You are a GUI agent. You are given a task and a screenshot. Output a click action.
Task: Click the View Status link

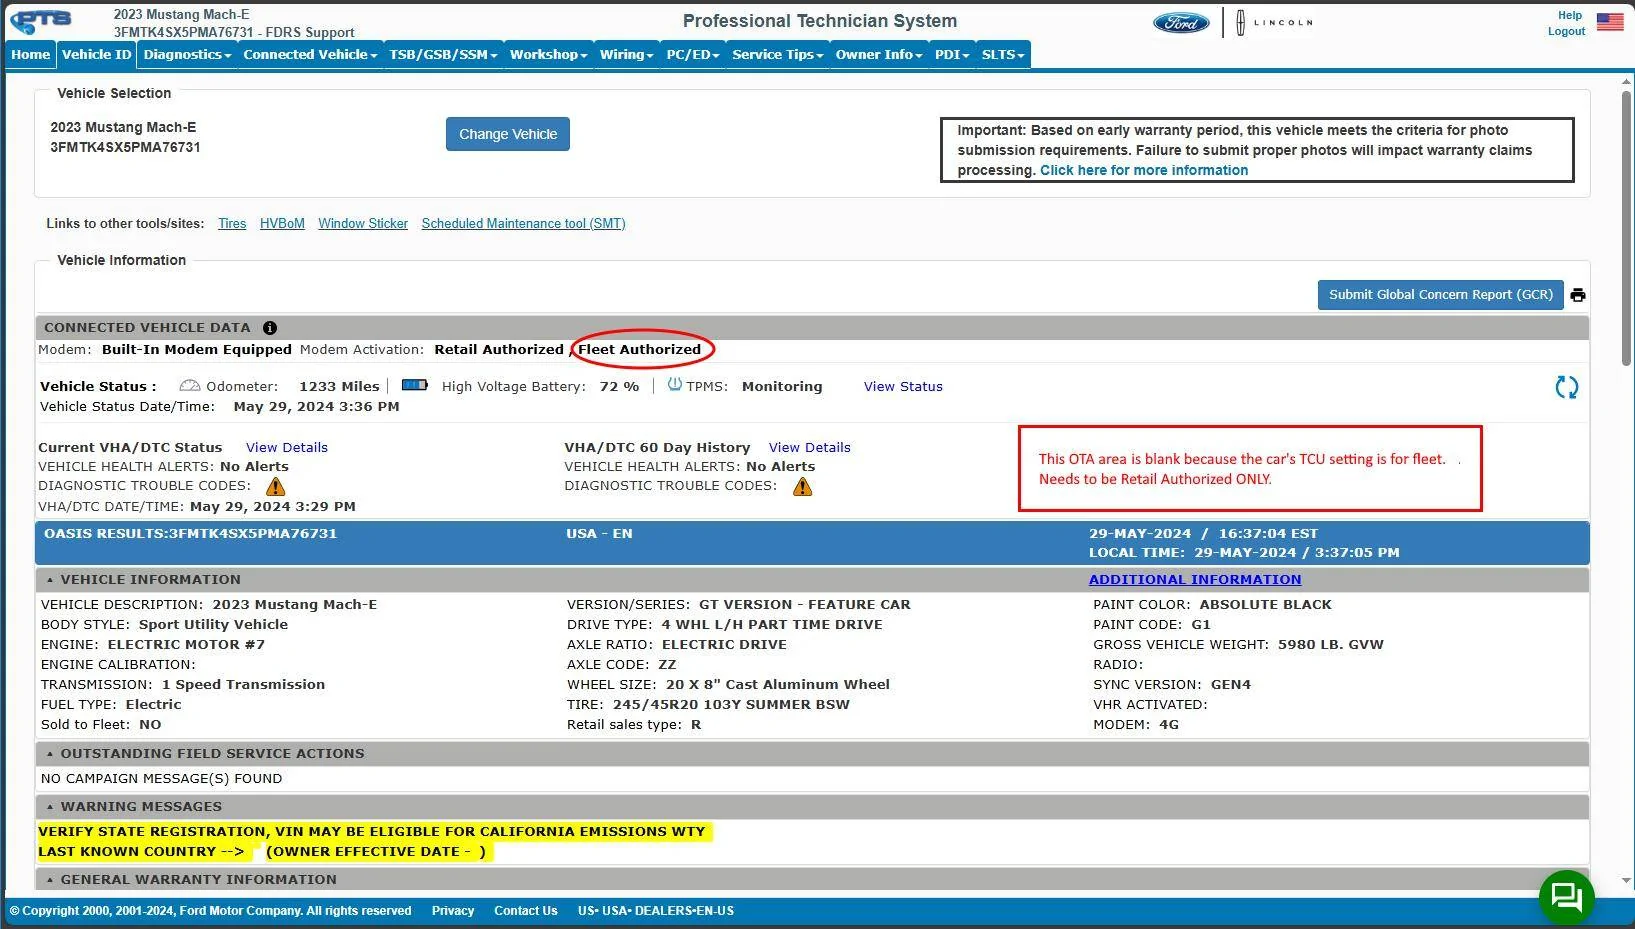pos(903,387)
